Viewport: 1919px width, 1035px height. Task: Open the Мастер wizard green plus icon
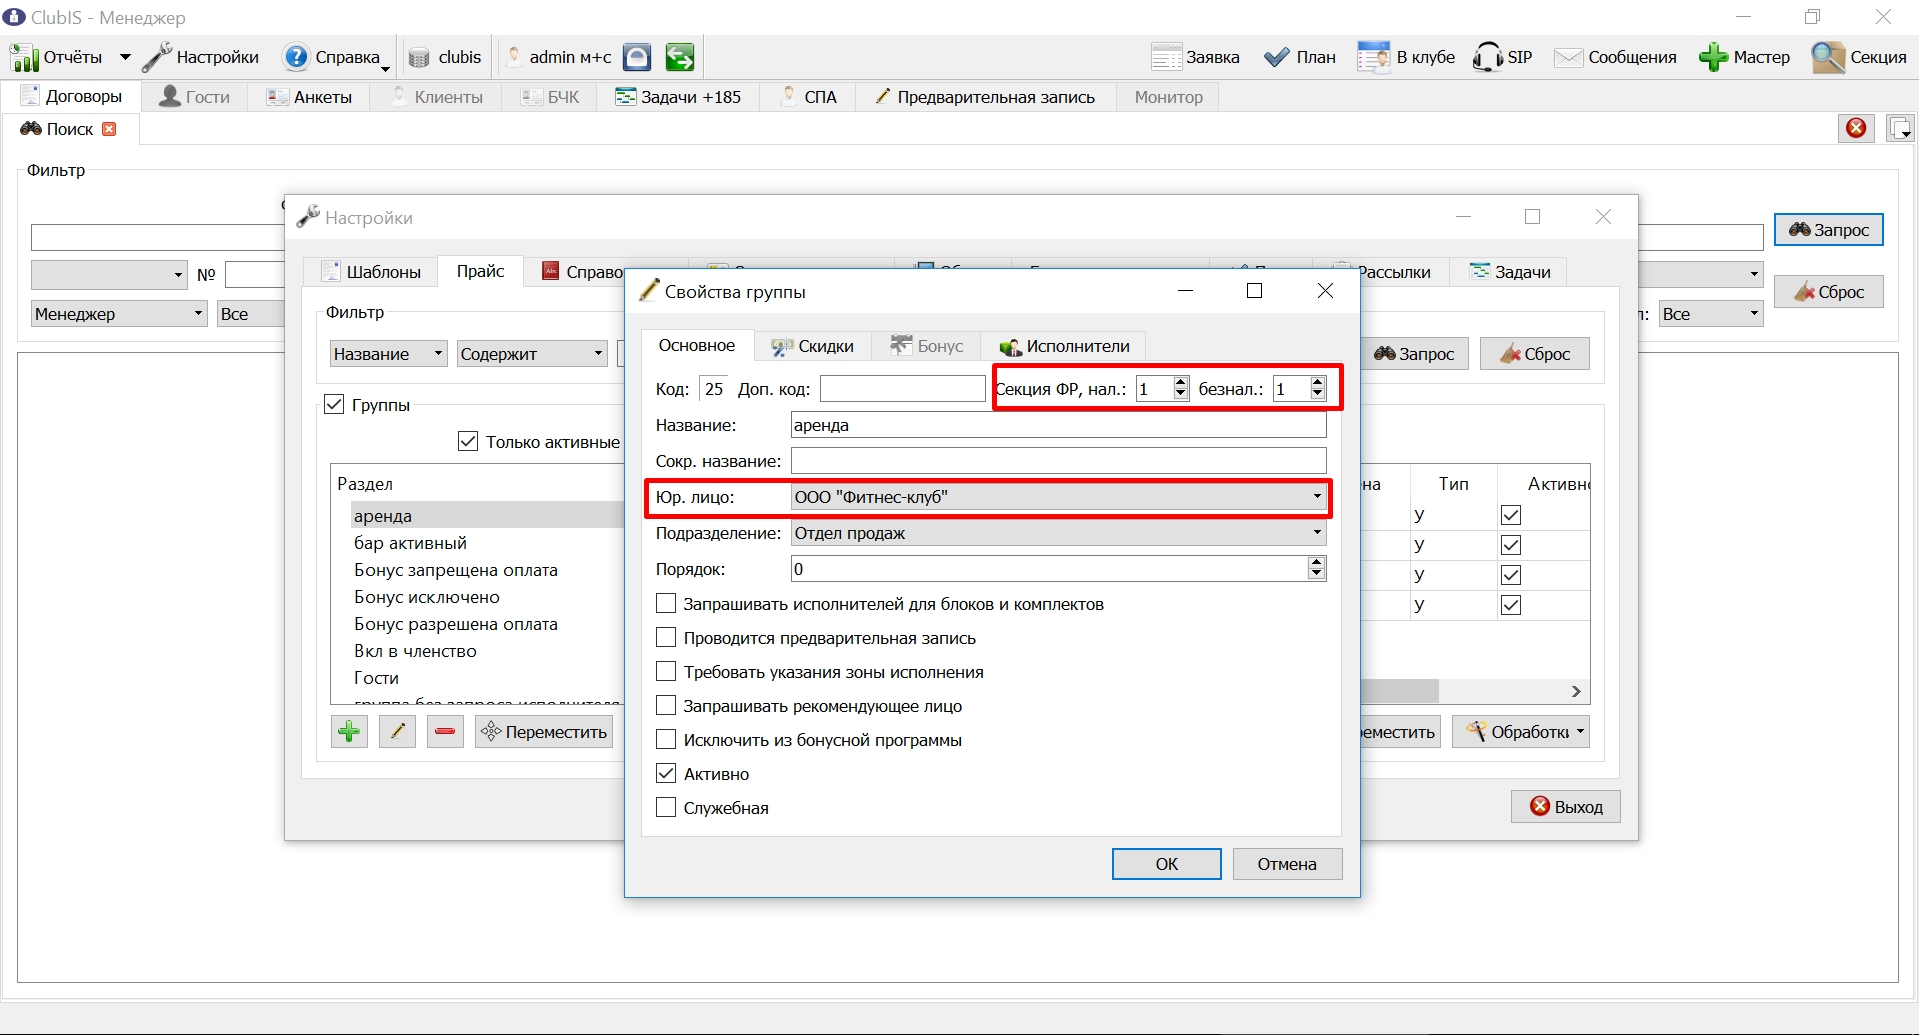coord(1713,57)
